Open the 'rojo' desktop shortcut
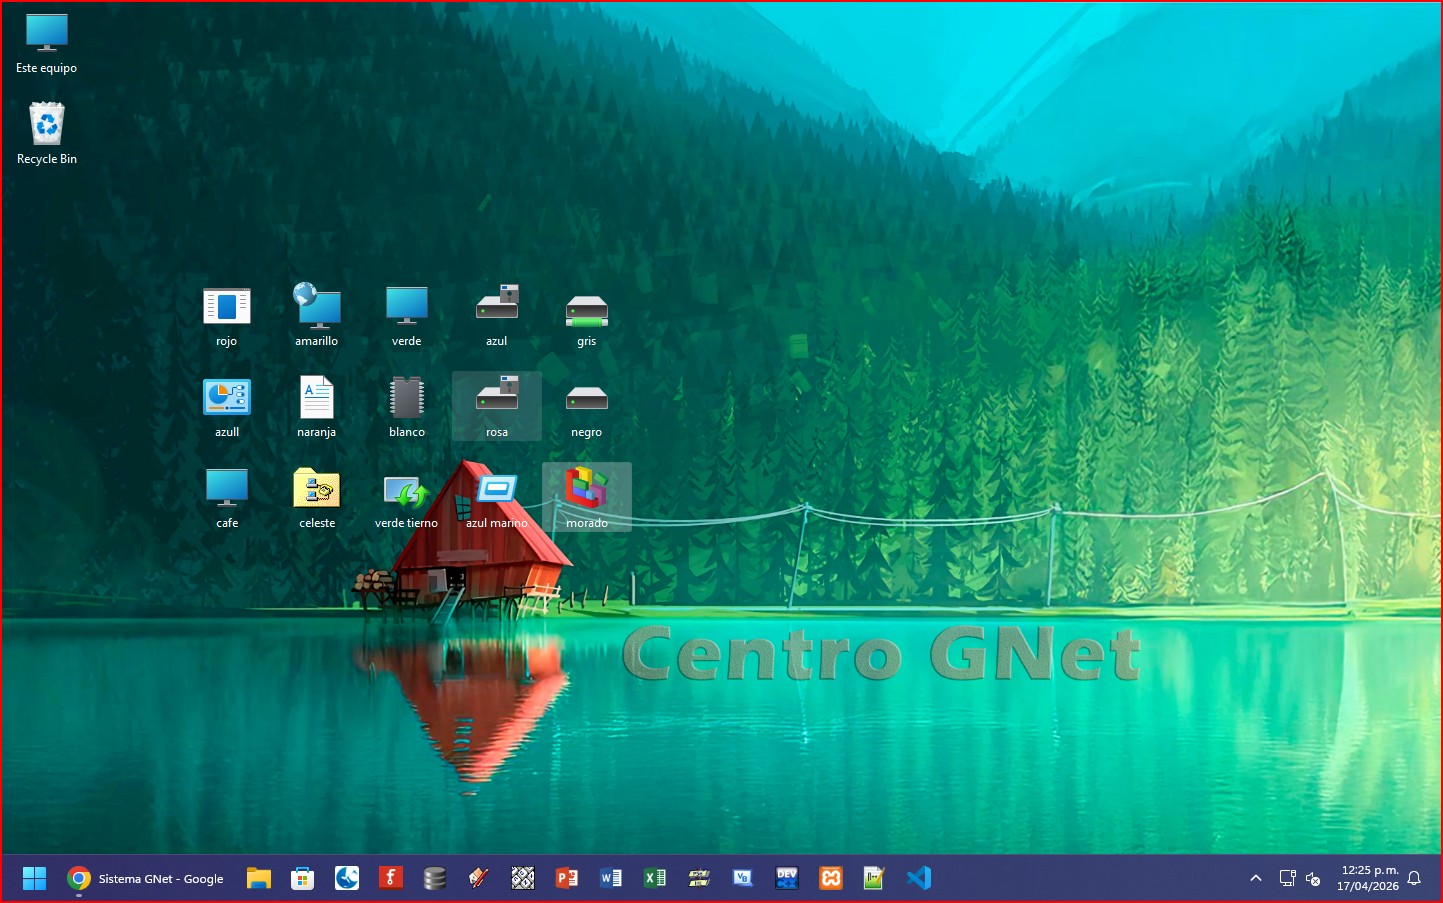The width and height of the screenshot is (1443, 903). (x=227, y=307)
